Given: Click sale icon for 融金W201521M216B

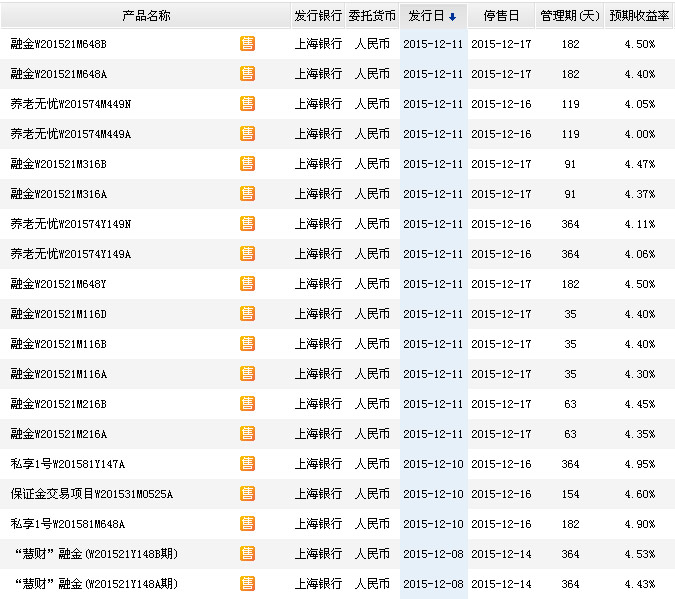Looking at the screenshot, I should pos(248,403).
